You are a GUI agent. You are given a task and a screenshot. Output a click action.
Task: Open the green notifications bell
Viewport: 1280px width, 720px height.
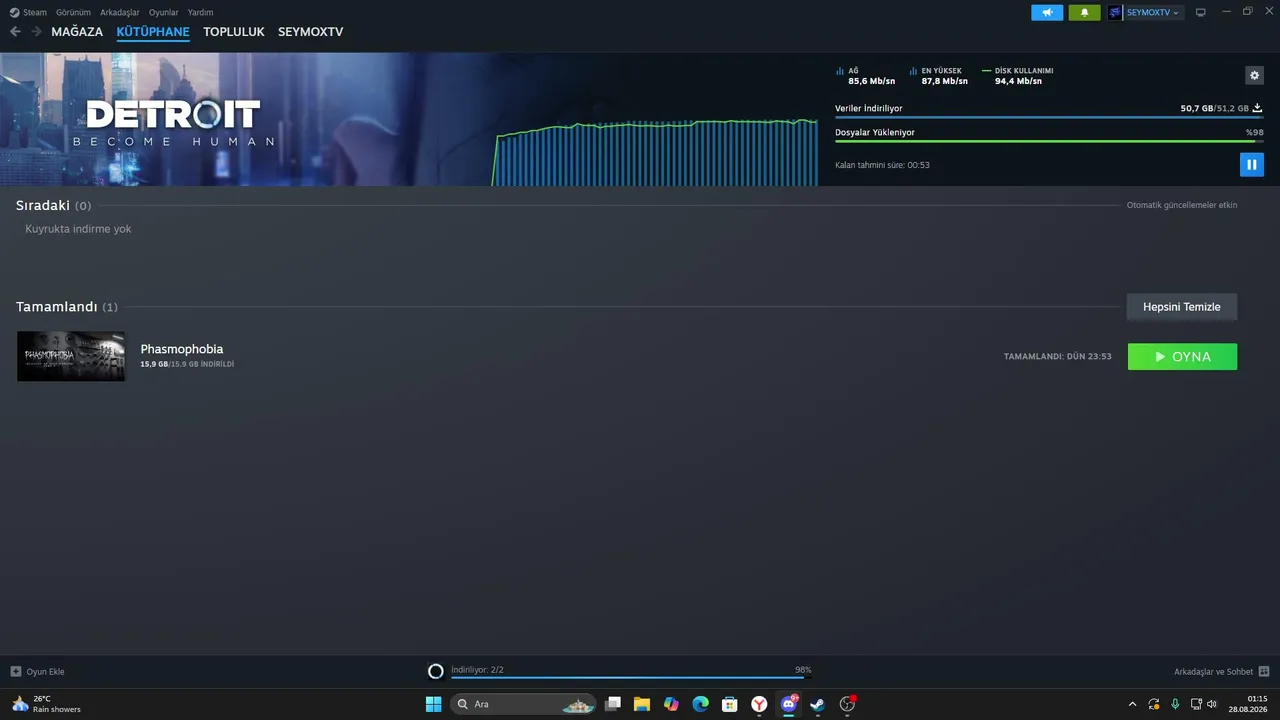coord(1084,12)
